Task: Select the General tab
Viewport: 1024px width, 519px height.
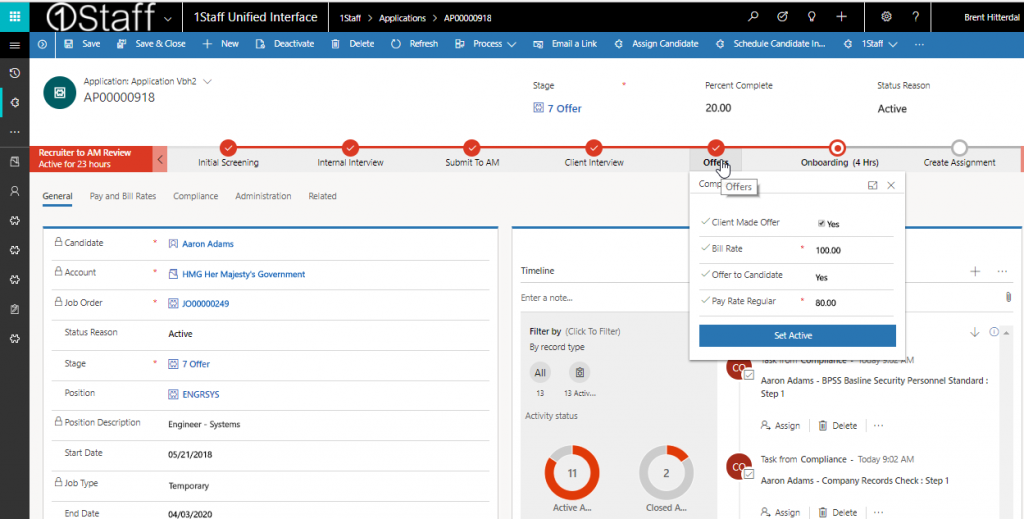Action: pyautogui.click(x=57, y=196)
